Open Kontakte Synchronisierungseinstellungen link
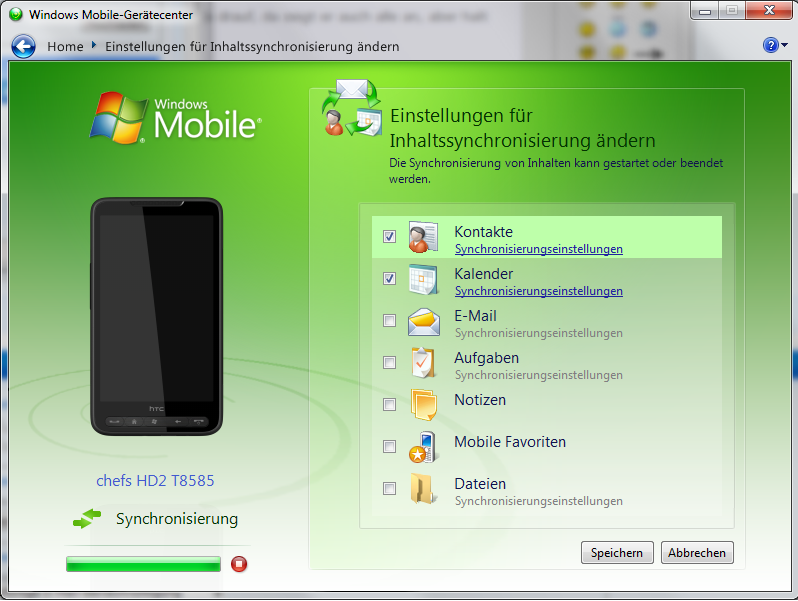Screen dimensions: 798x601 pyautogui.click(x=538, y=249)
